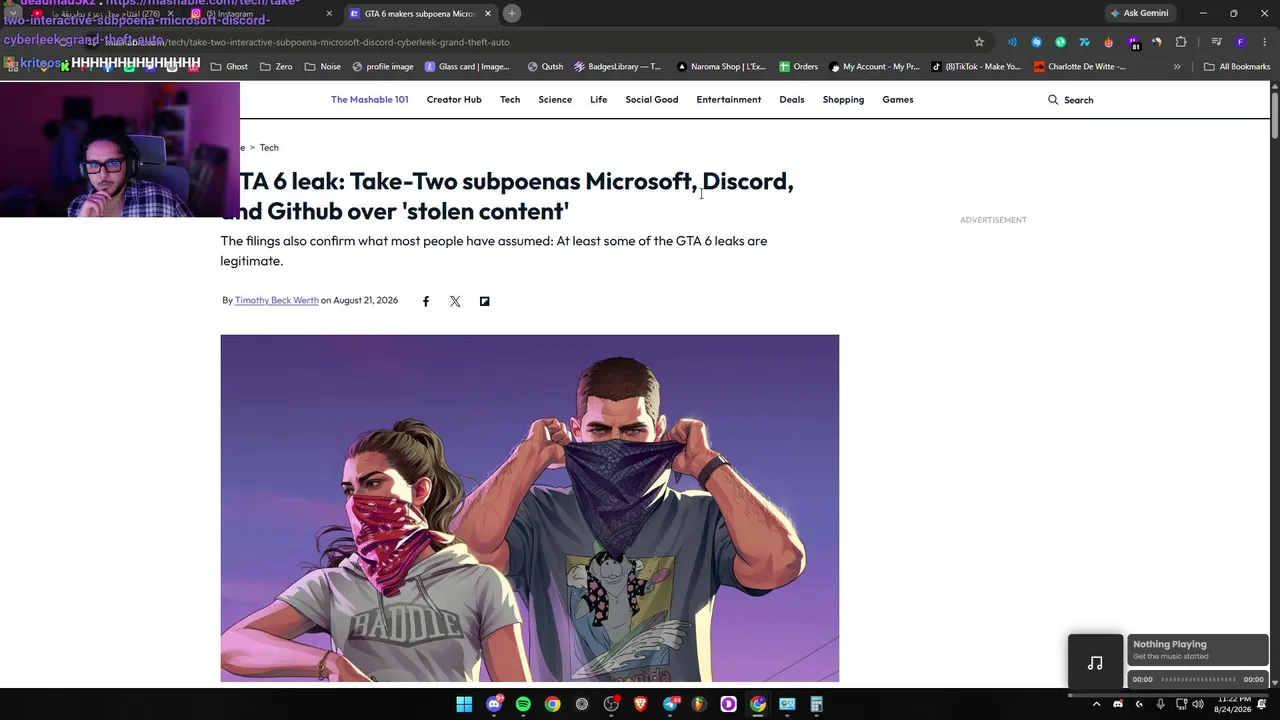Open the Glass card bookmark

(467, 67)
